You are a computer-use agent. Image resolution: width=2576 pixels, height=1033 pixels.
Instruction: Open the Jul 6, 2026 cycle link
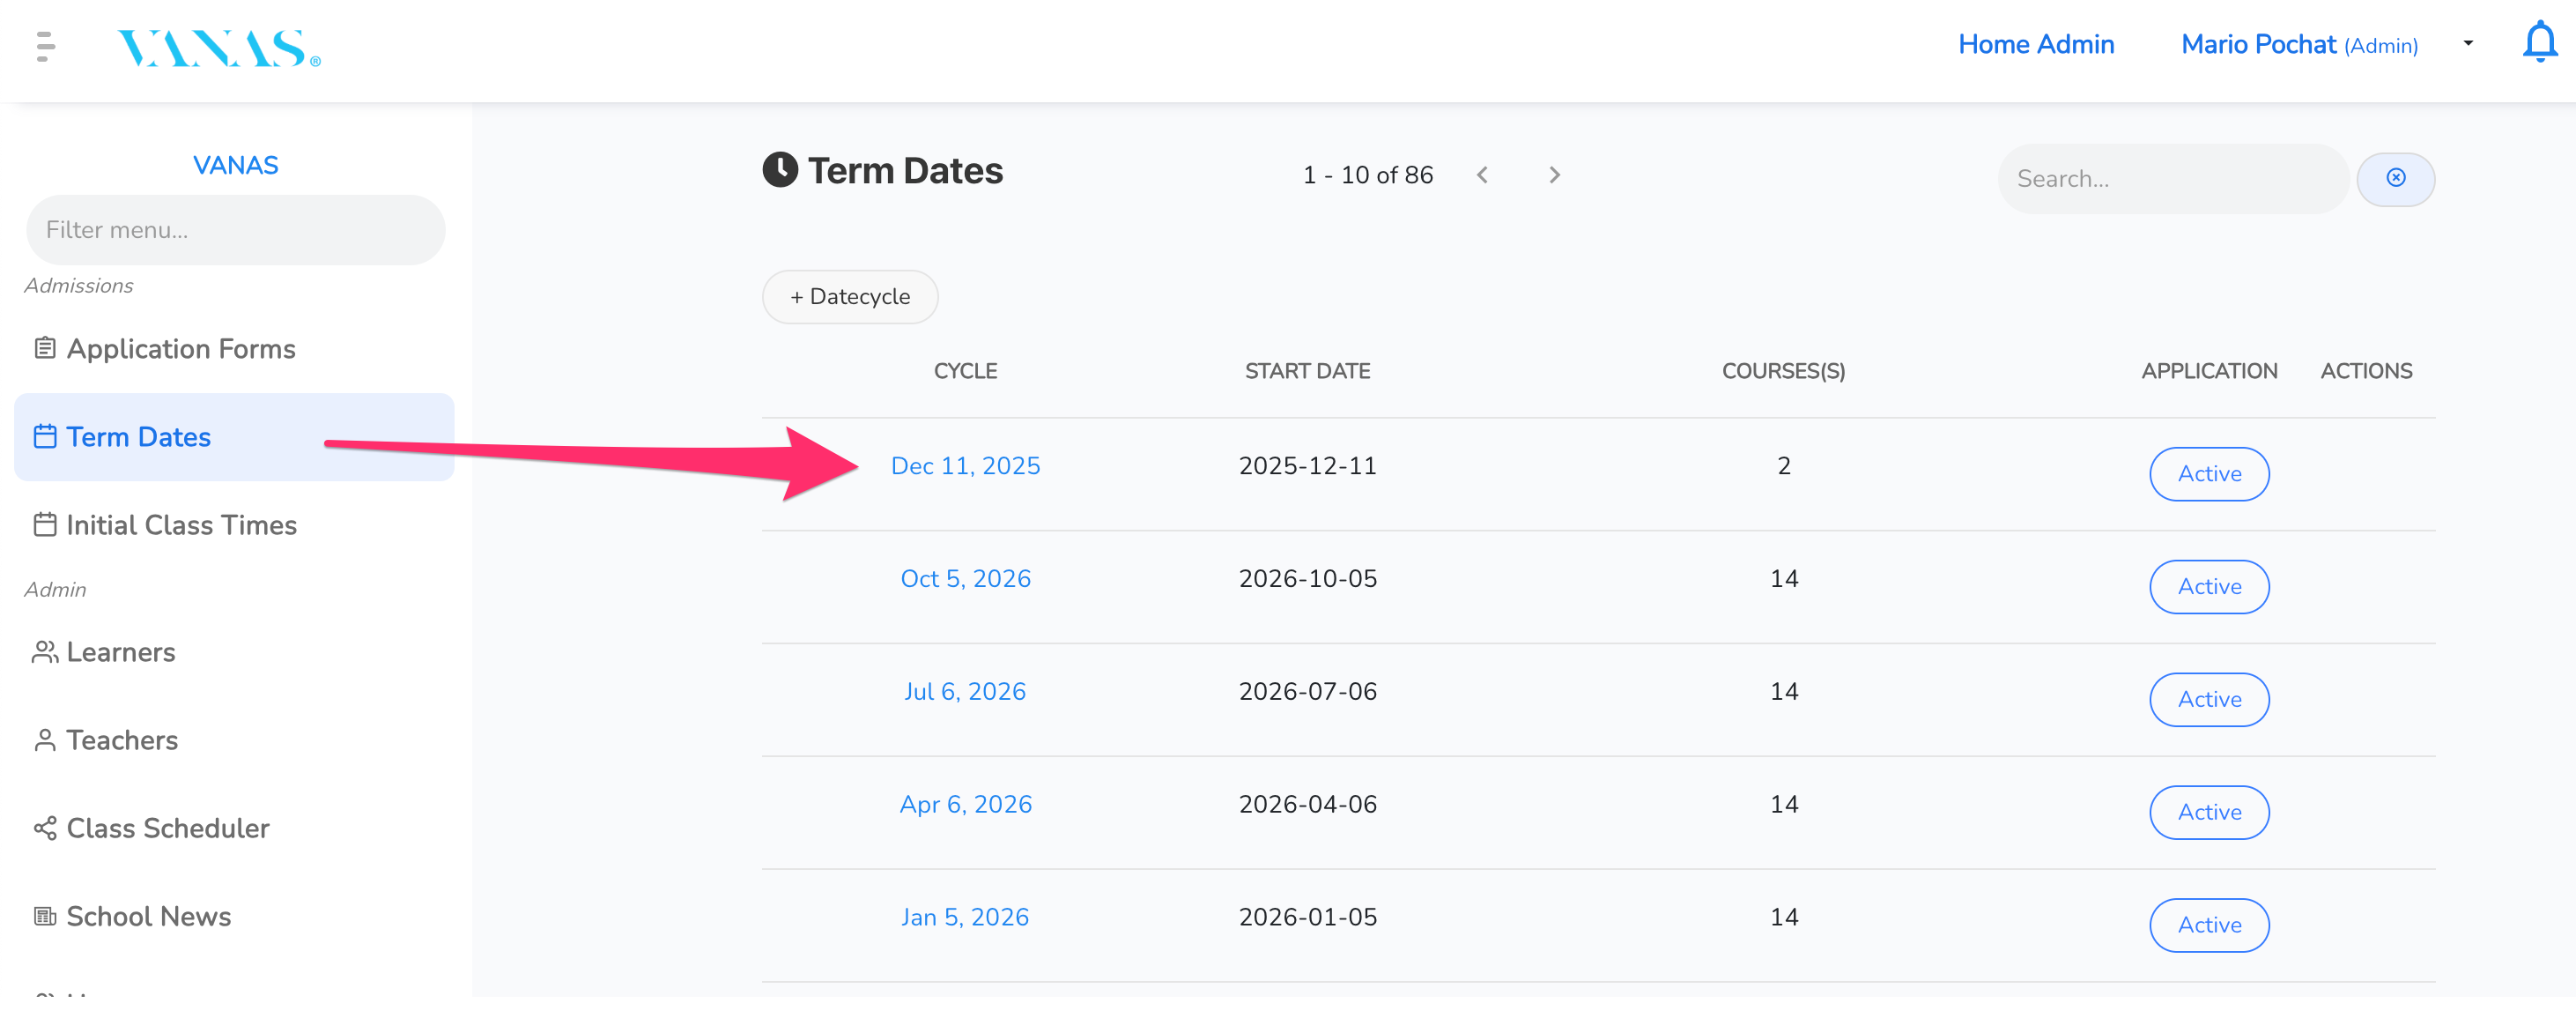(964, 691)
